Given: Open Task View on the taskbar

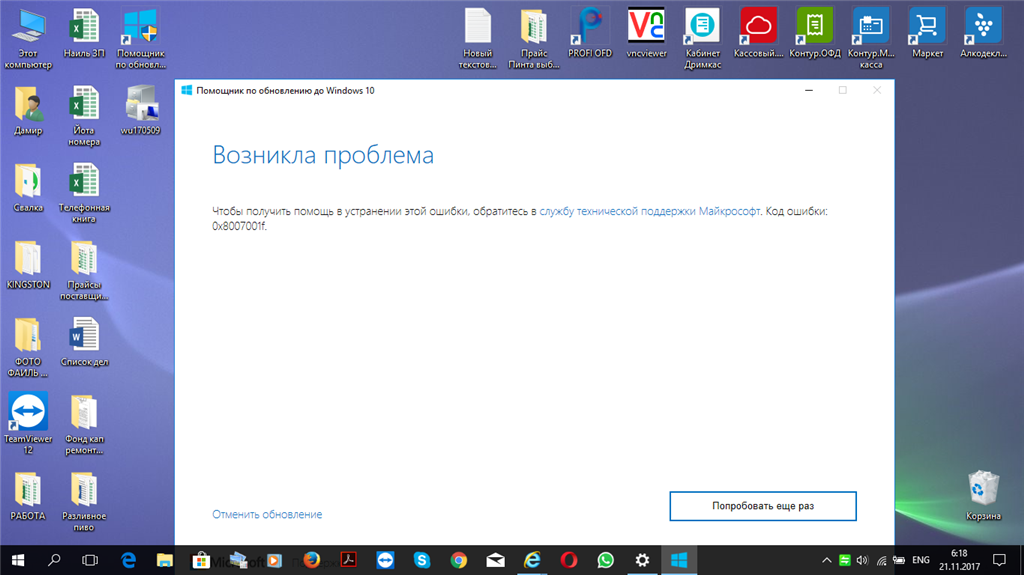Looking at the screenshot, I should click(x=89, y=560).
